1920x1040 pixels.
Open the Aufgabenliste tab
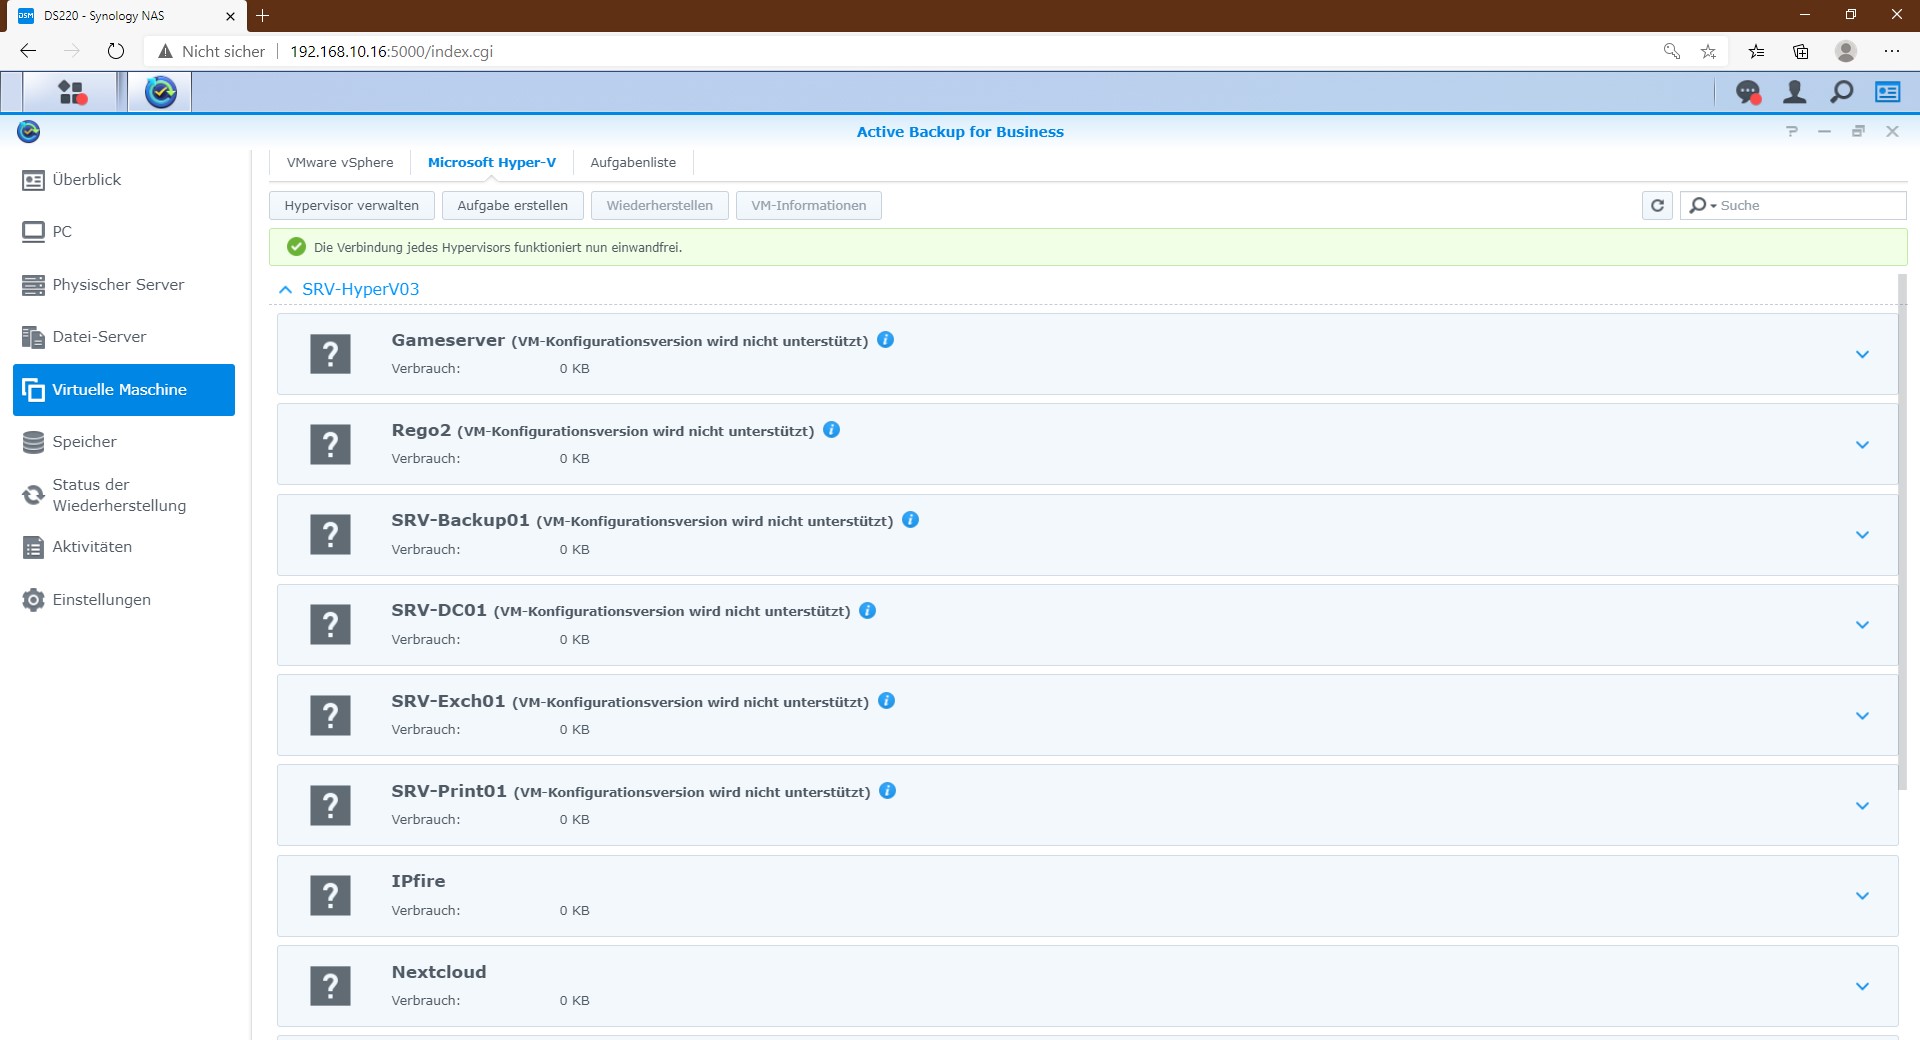click(633, 163)
